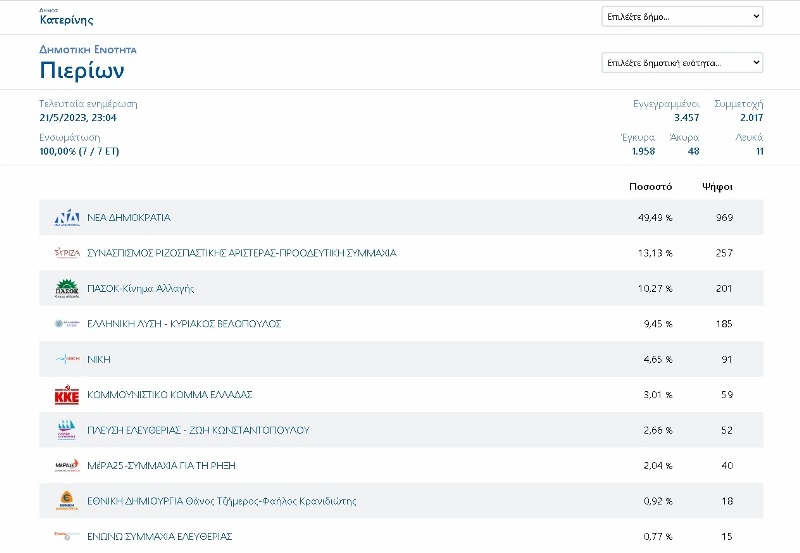The image size is (800, 553).
Task: Click the ΠΑΣΟΚ green sun logo
Action: 67,289
